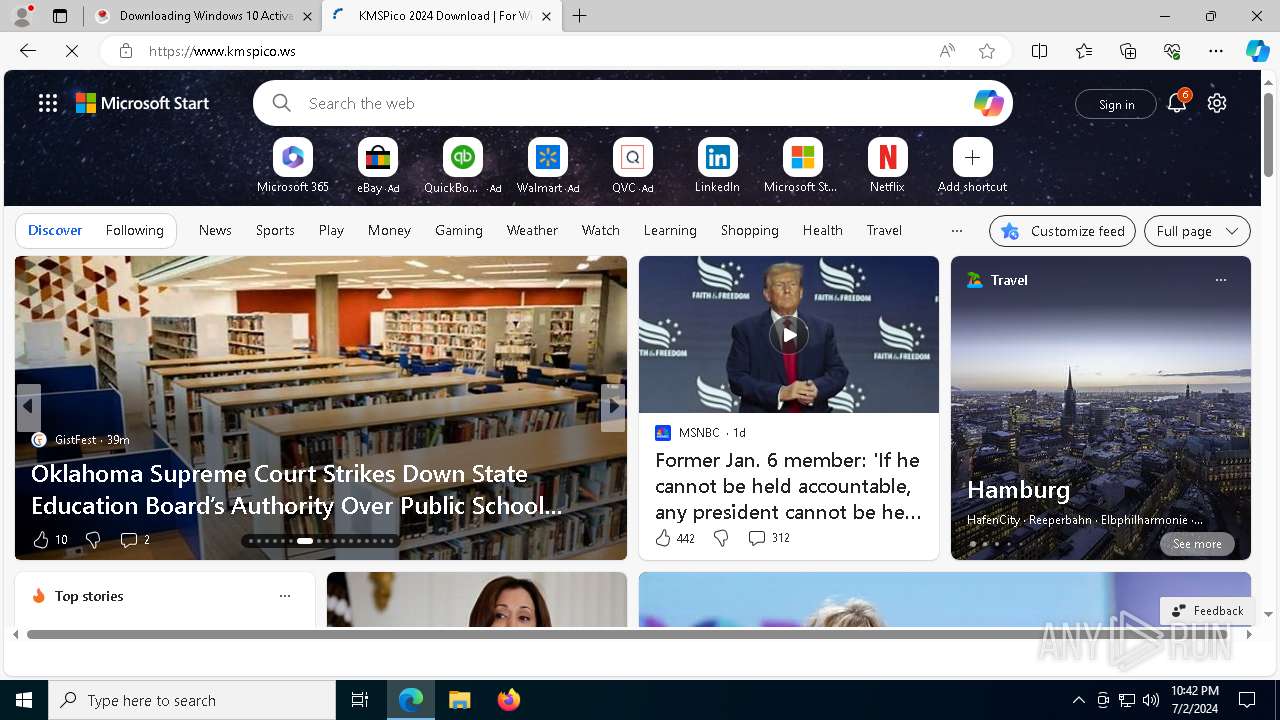
Task: Open a new browser tab
Action: click(580, 16)
